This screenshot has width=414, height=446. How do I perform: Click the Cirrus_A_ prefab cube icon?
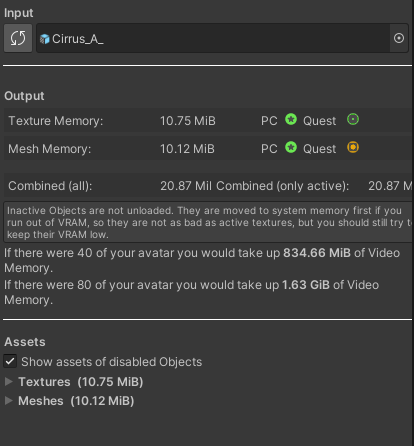tap(45, 39)
